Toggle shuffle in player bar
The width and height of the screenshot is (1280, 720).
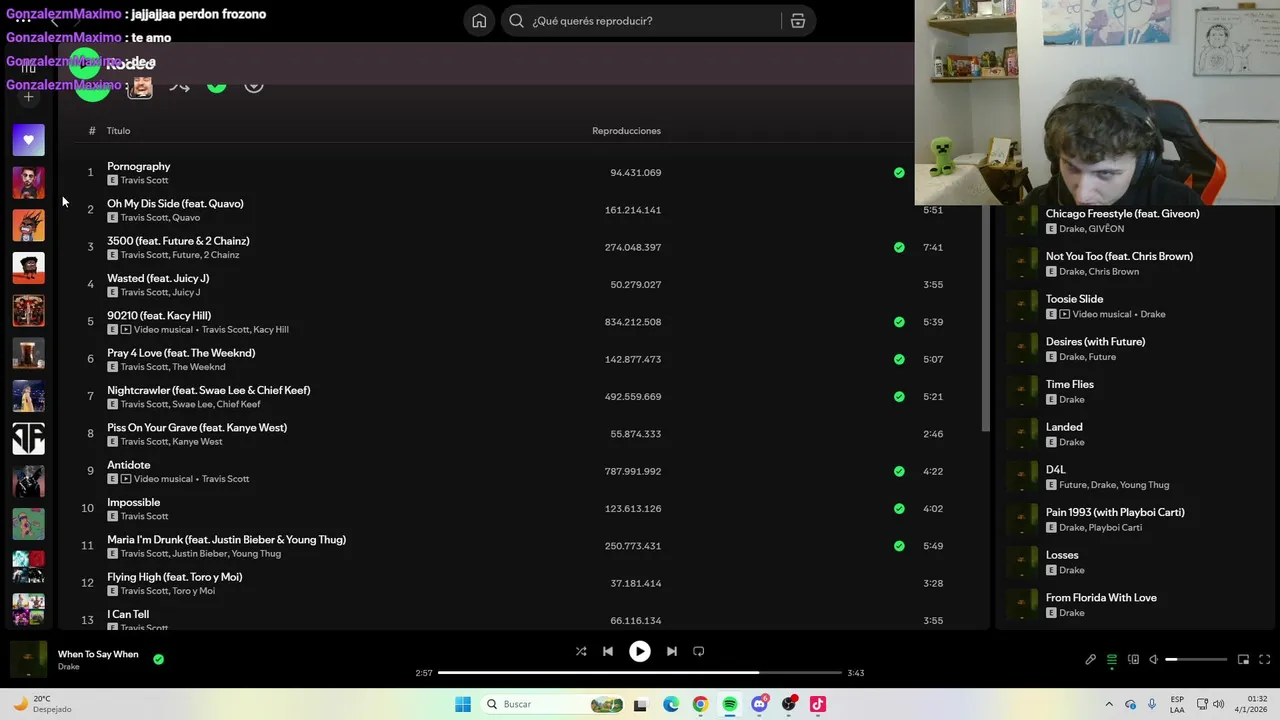(x=581, y=651)
